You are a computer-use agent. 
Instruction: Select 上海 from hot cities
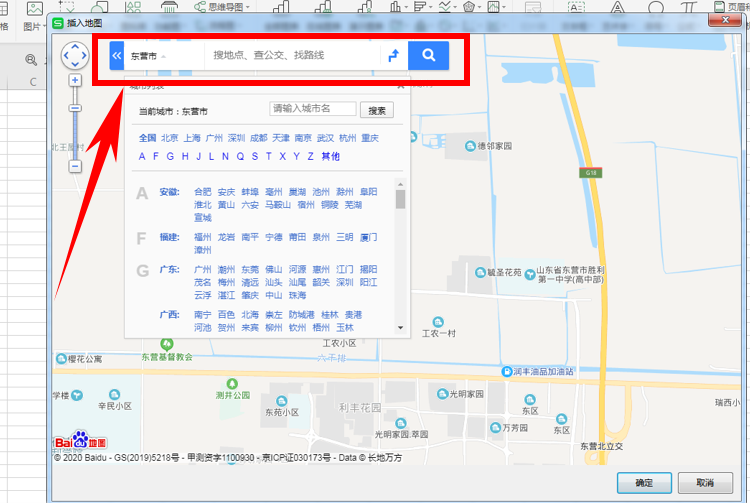(x=192, y=138)
